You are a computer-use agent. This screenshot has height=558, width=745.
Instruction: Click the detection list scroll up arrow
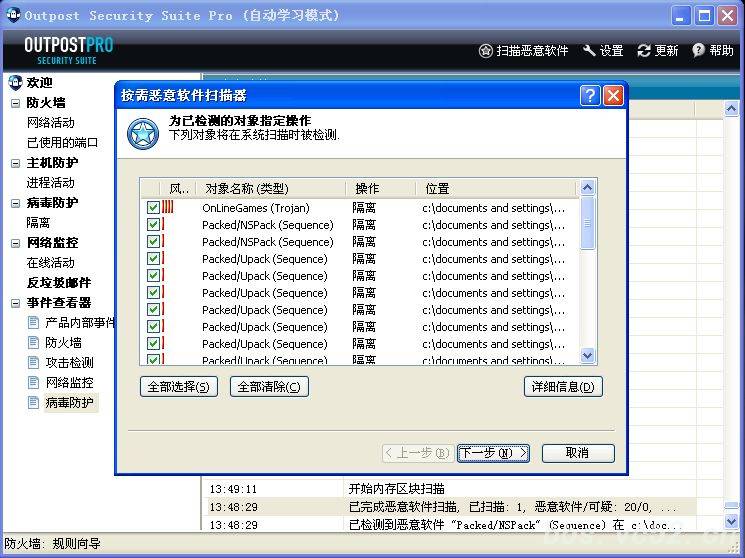click(587, 188)
